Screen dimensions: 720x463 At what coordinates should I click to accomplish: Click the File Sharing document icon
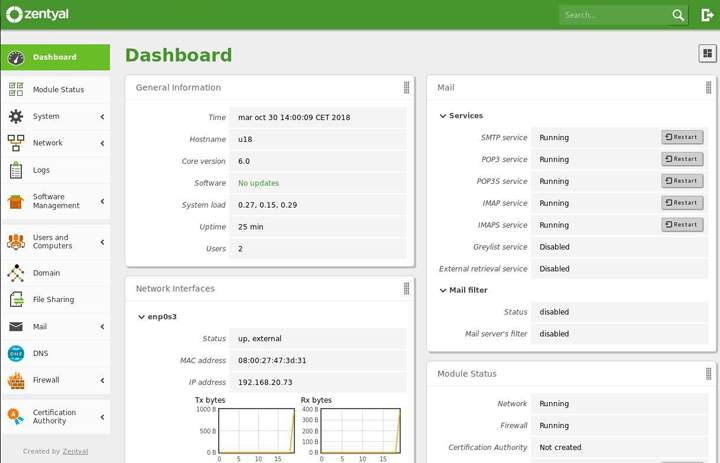17,299
